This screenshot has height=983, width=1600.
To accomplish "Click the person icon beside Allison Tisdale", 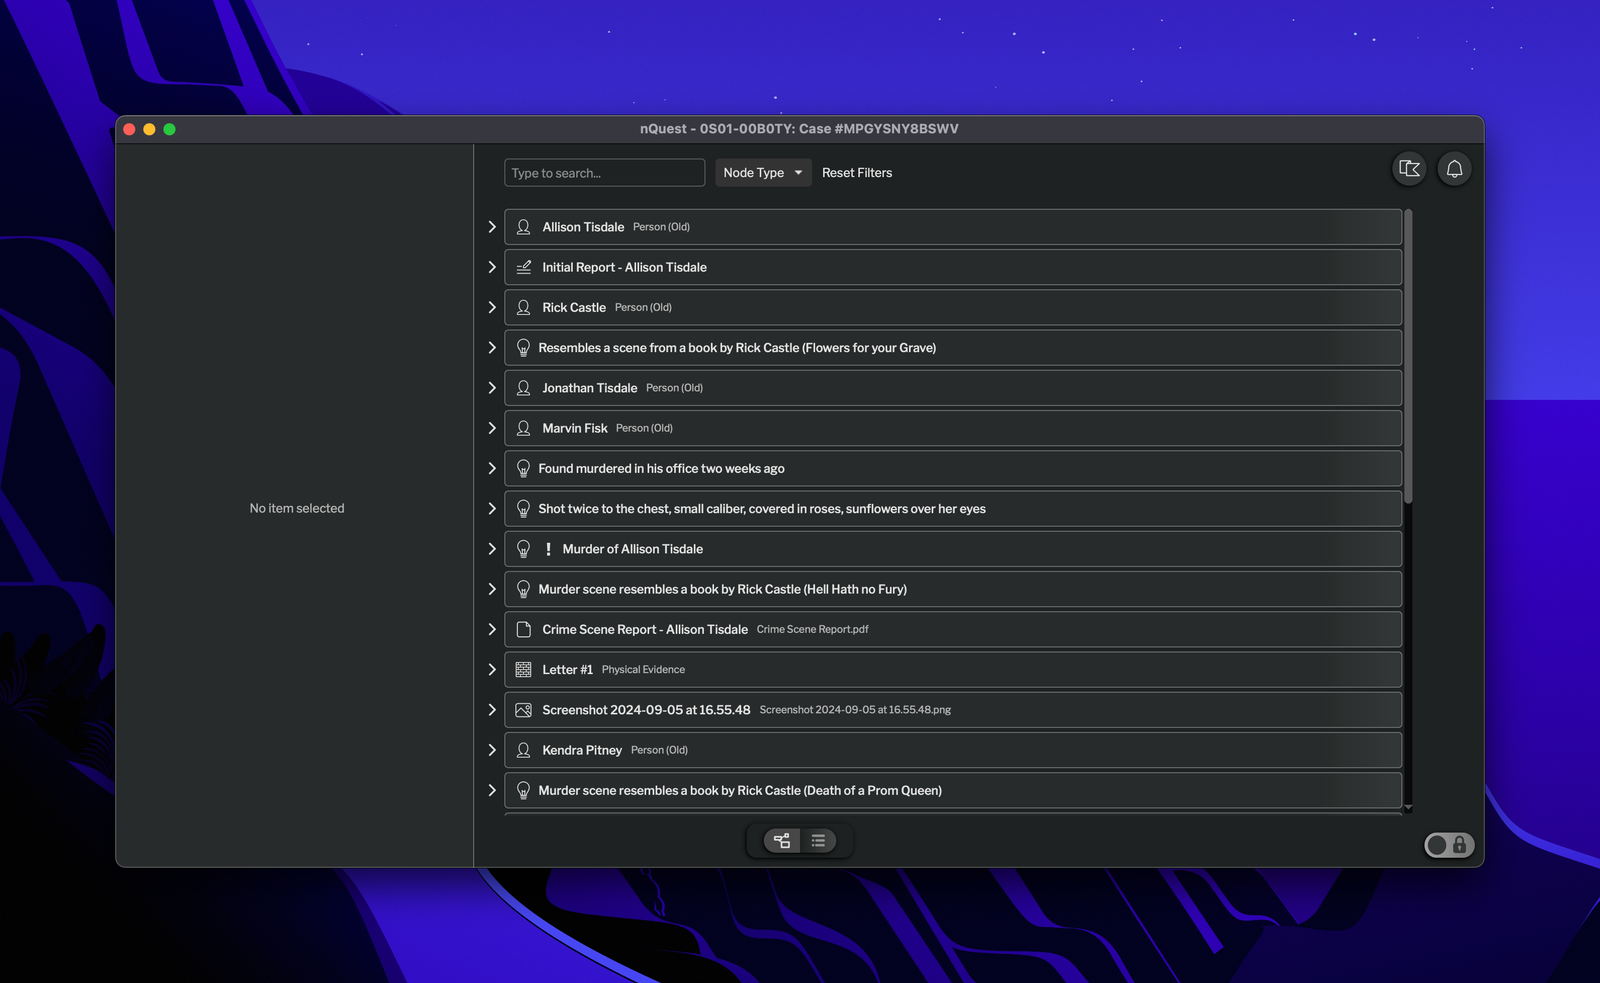I will 523,227.
